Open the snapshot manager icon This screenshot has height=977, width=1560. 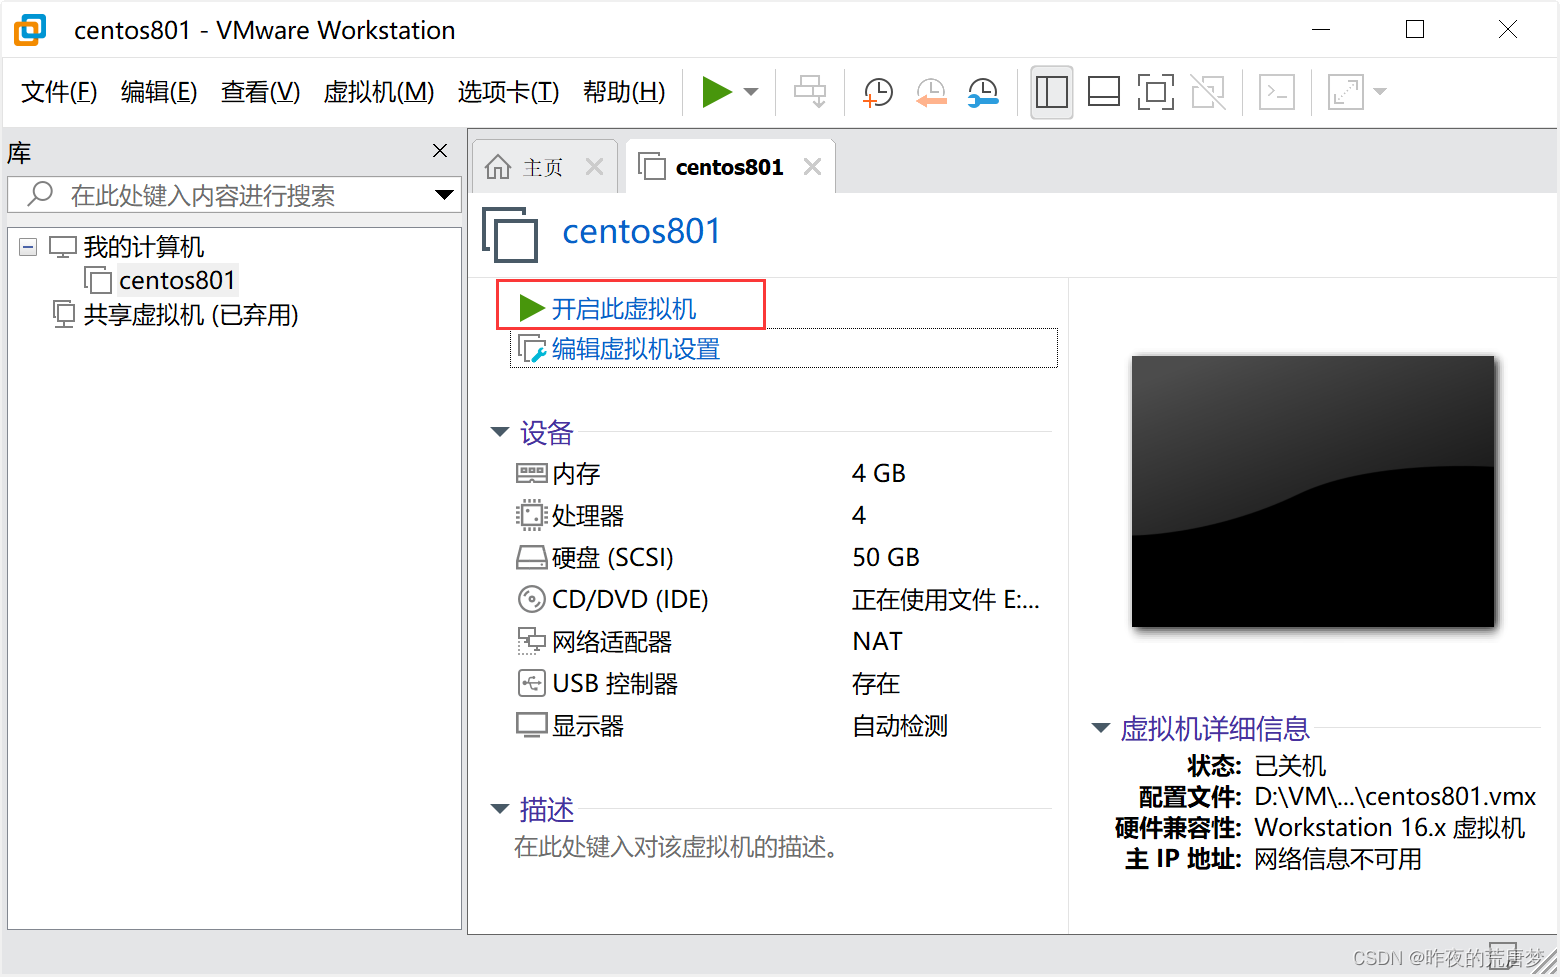click(984, 92)
